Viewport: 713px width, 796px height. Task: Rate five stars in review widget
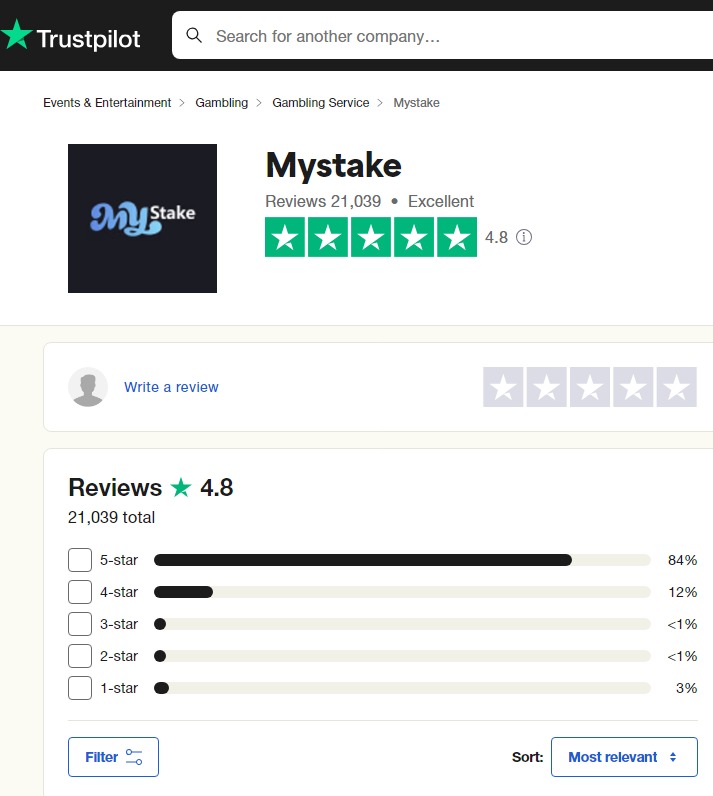click(676, 387)
